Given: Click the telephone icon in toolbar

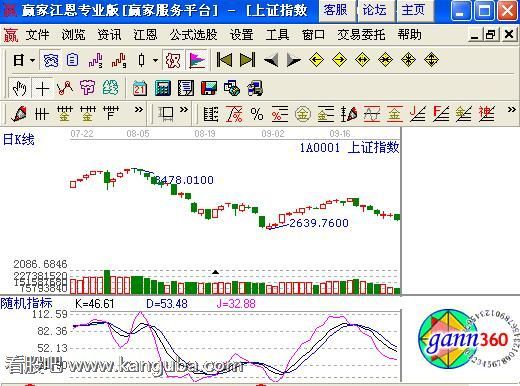Looking at the screenshot, I should (51, 61).
